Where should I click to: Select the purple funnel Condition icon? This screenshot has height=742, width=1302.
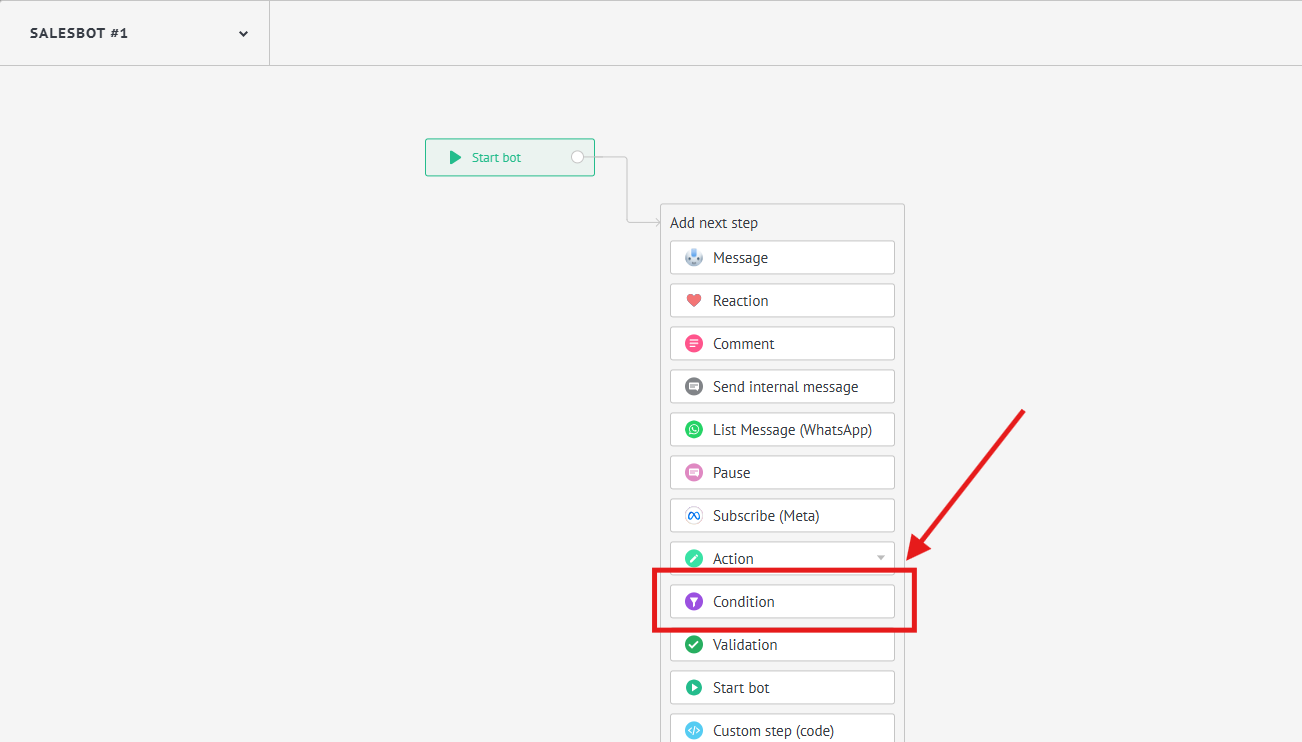coord(693,602)
